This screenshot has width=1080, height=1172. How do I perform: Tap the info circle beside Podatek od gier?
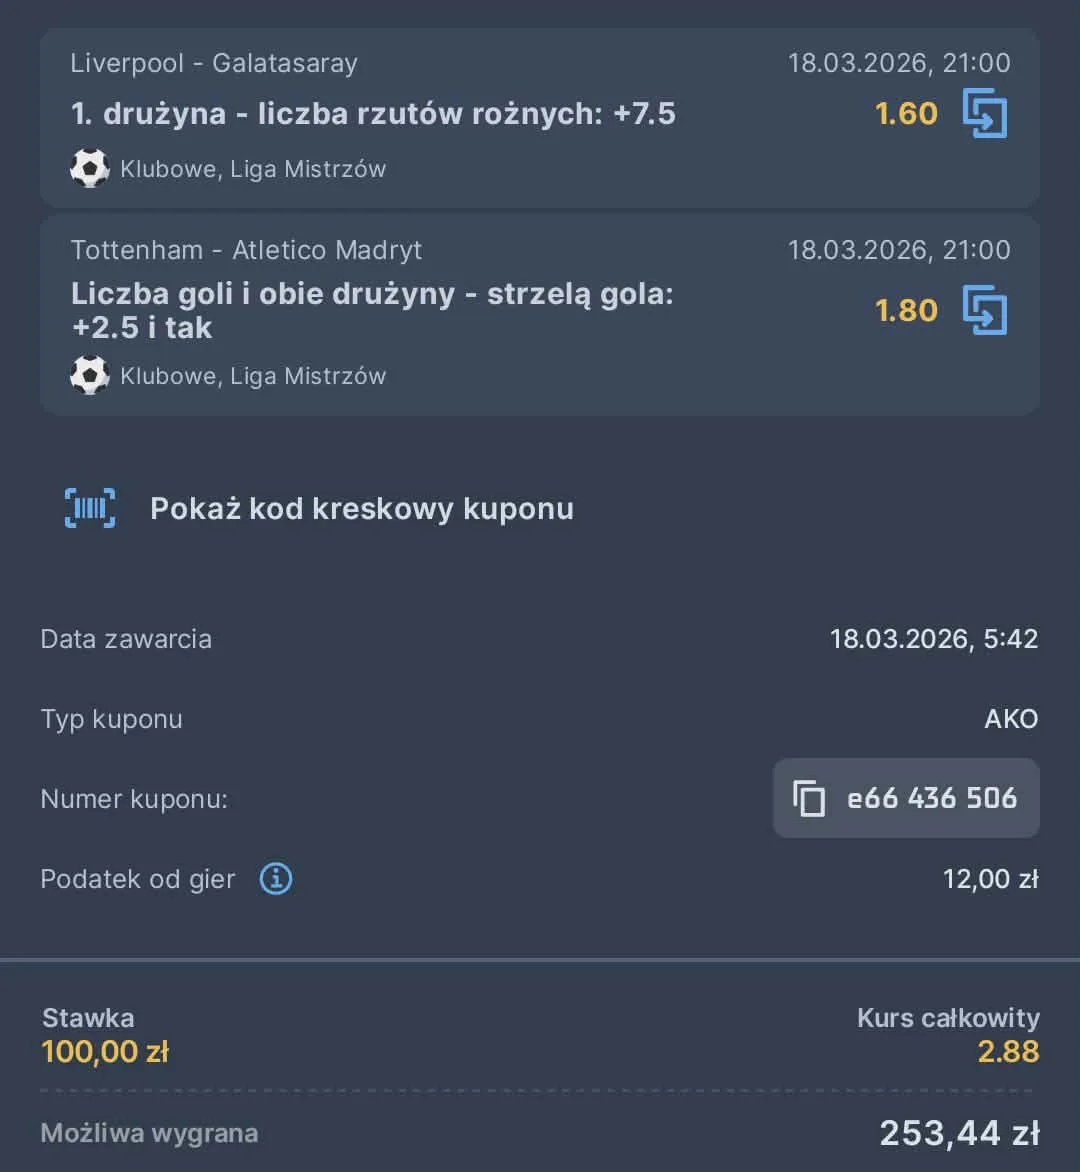click(275, 878)
